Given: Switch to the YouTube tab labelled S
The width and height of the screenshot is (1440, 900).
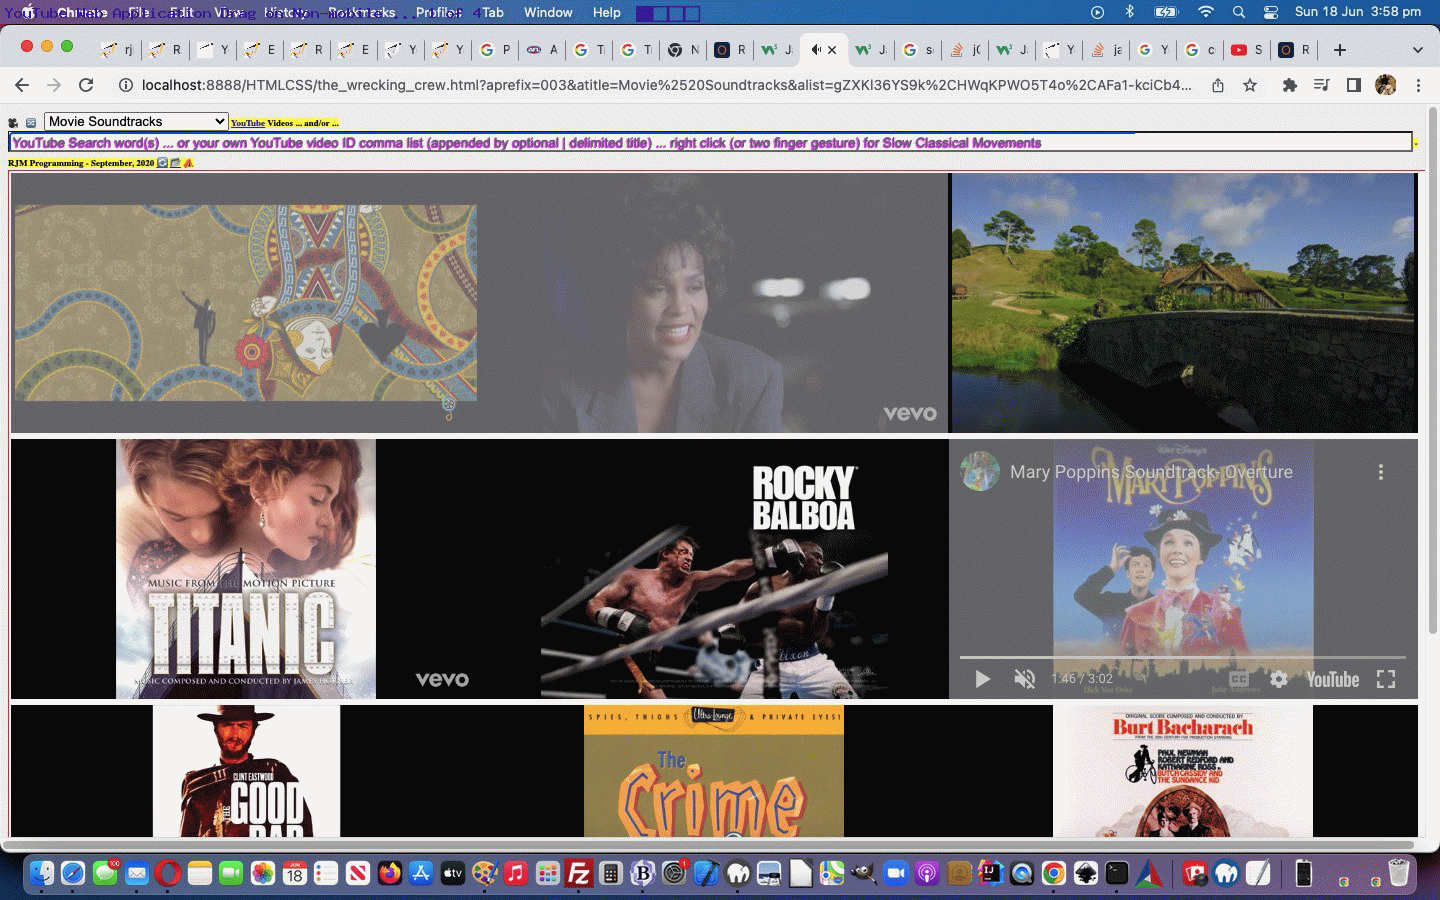Looking at the screenshot, I should pyautogui.click(x=1246, y=50).
